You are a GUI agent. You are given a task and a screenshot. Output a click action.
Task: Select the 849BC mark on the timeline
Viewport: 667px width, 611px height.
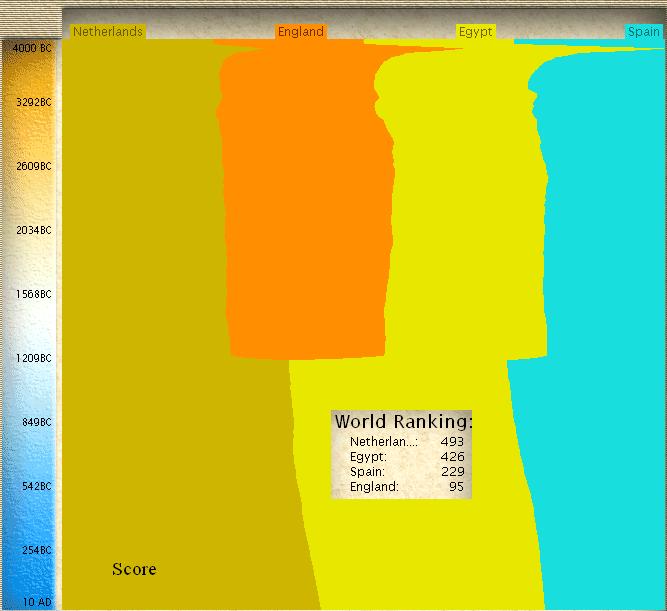[x=31, y=422]
